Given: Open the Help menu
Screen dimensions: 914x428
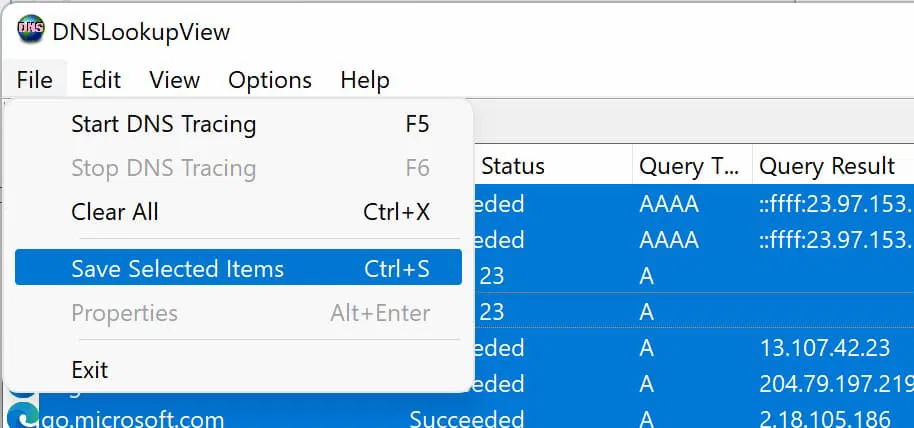Looking at the screenshot, I should (x=364, y=80).
